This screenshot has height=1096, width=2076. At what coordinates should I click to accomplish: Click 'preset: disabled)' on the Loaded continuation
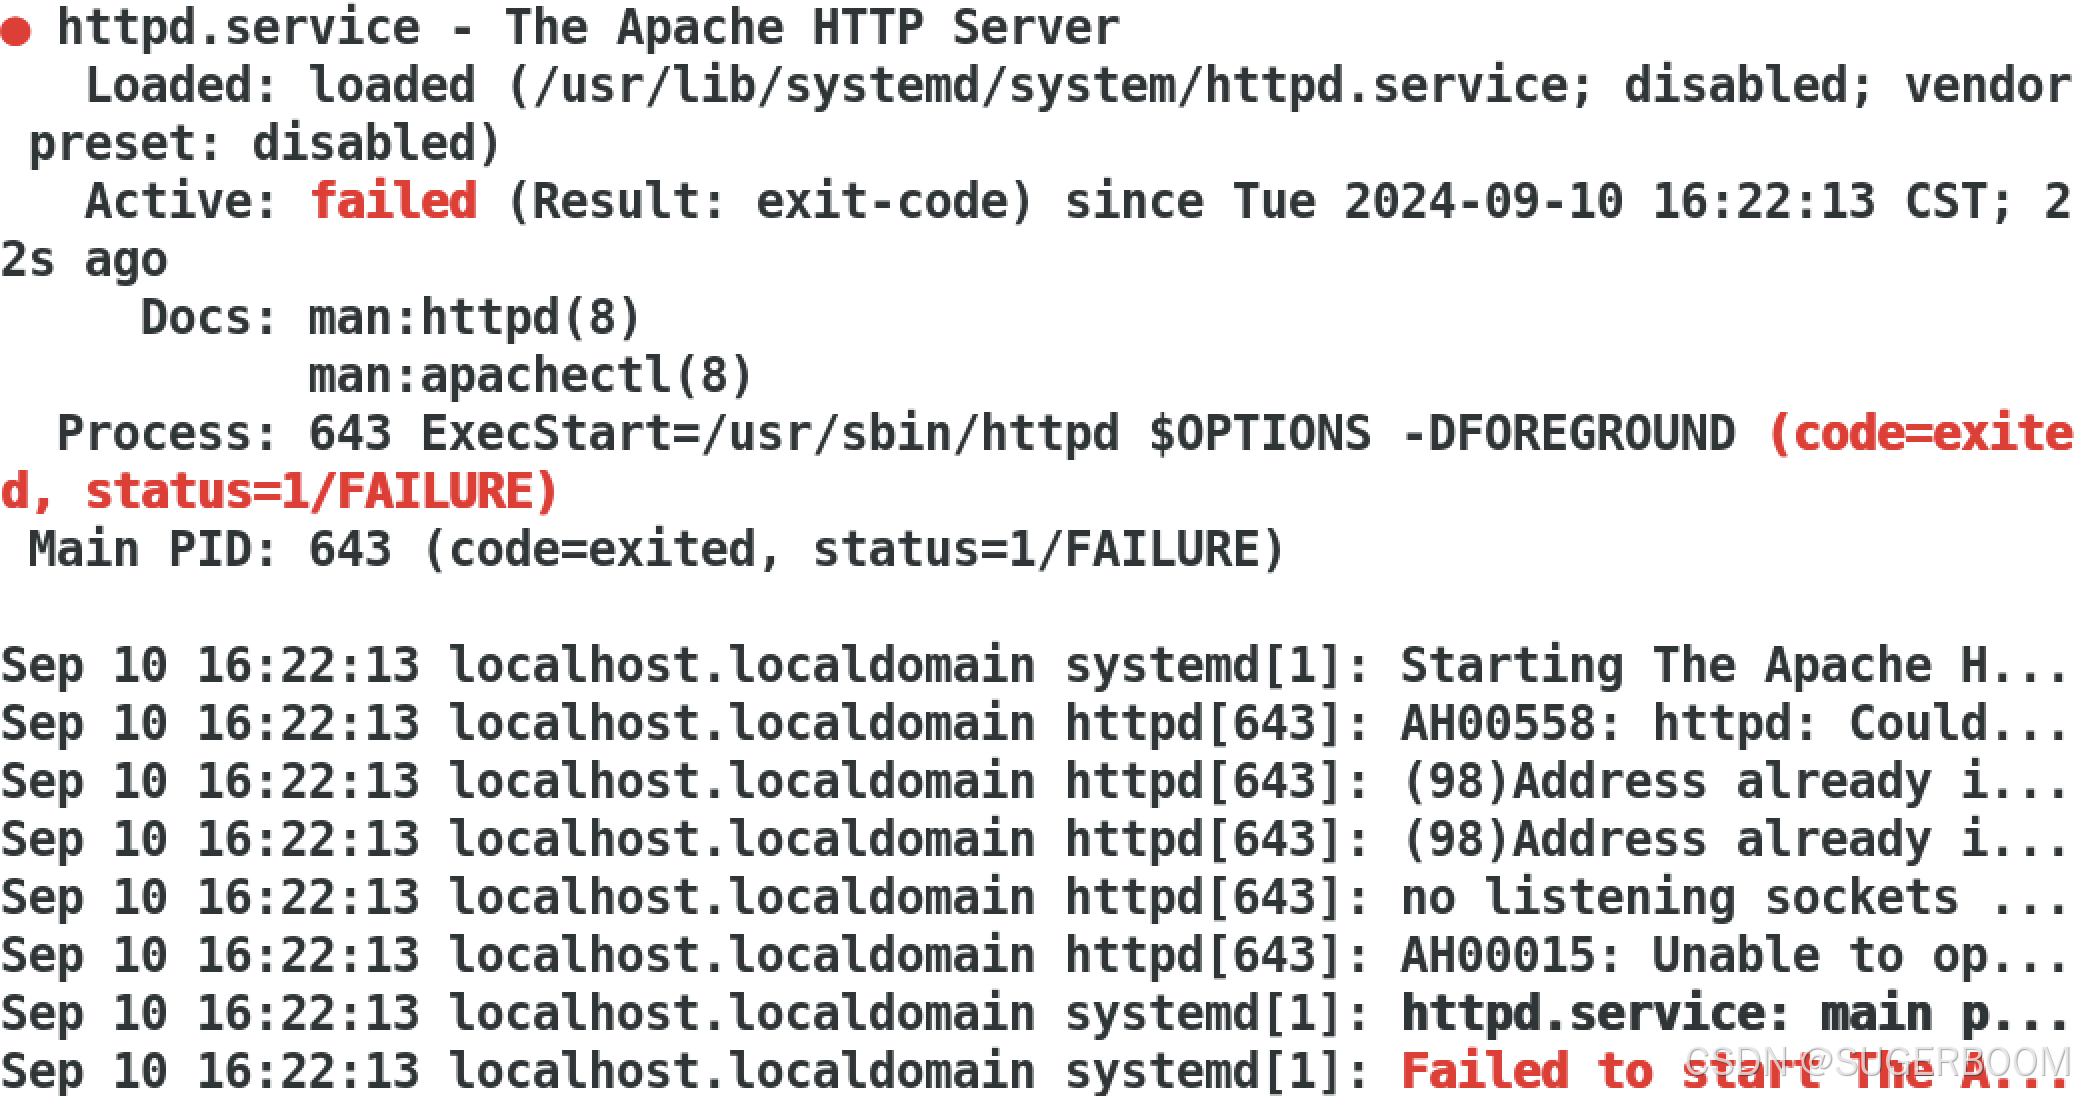[x=264, y=144]
